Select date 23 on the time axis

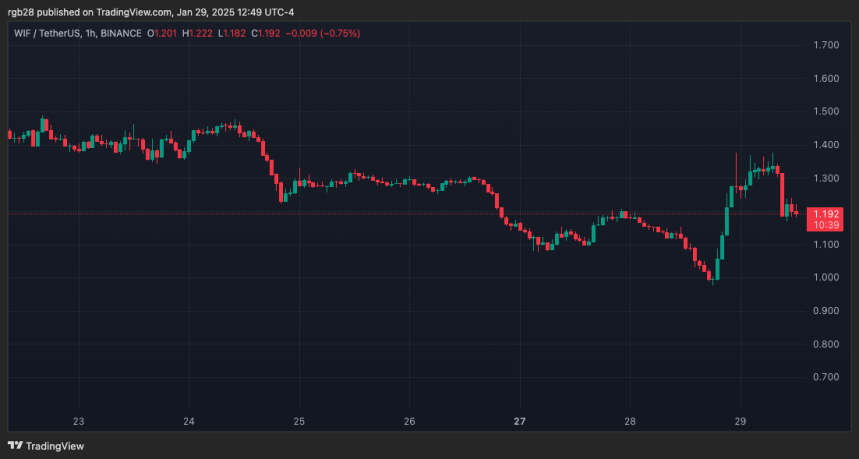point(79,421)
